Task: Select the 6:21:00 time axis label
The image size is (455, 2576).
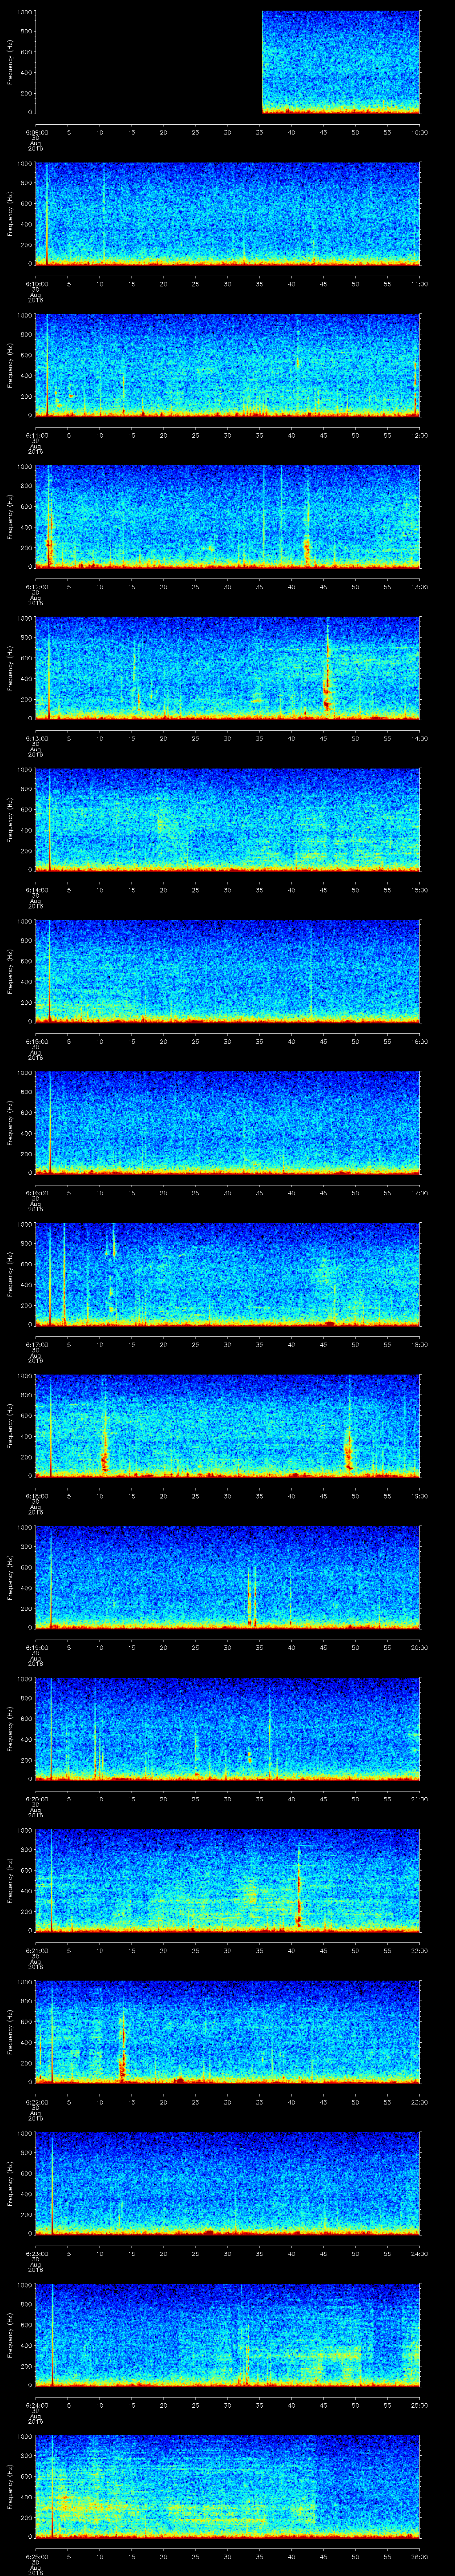Action: 36,1951
